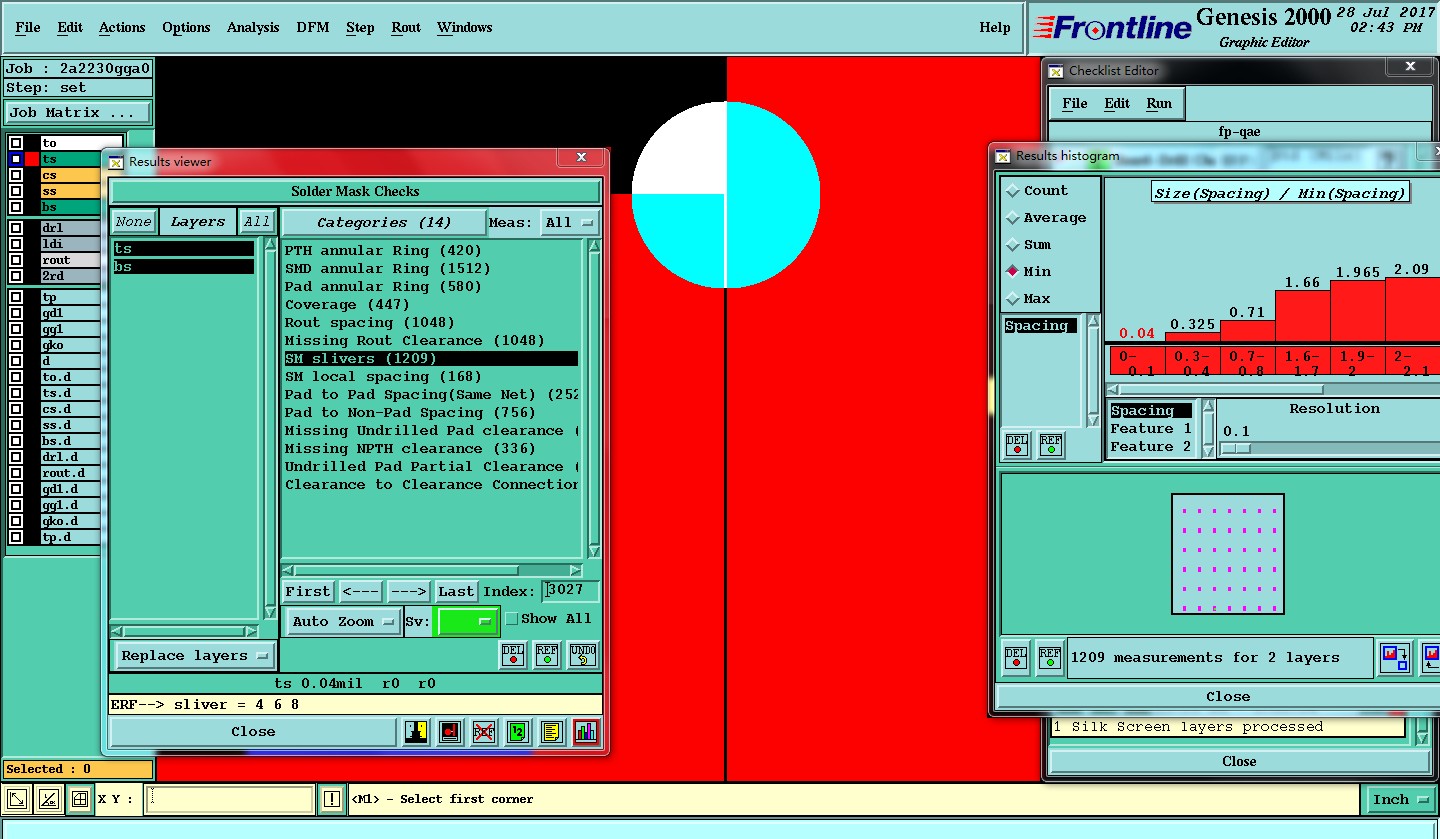Screen dimensions: 1440x839
Task: Open Edit menu in Checklist Editor
Action: 1117,103
